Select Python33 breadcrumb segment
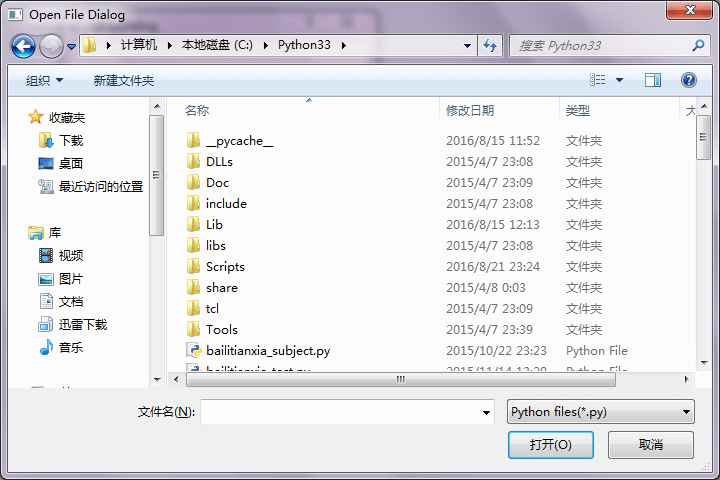The image size is (720, 480). pos(304,45)
